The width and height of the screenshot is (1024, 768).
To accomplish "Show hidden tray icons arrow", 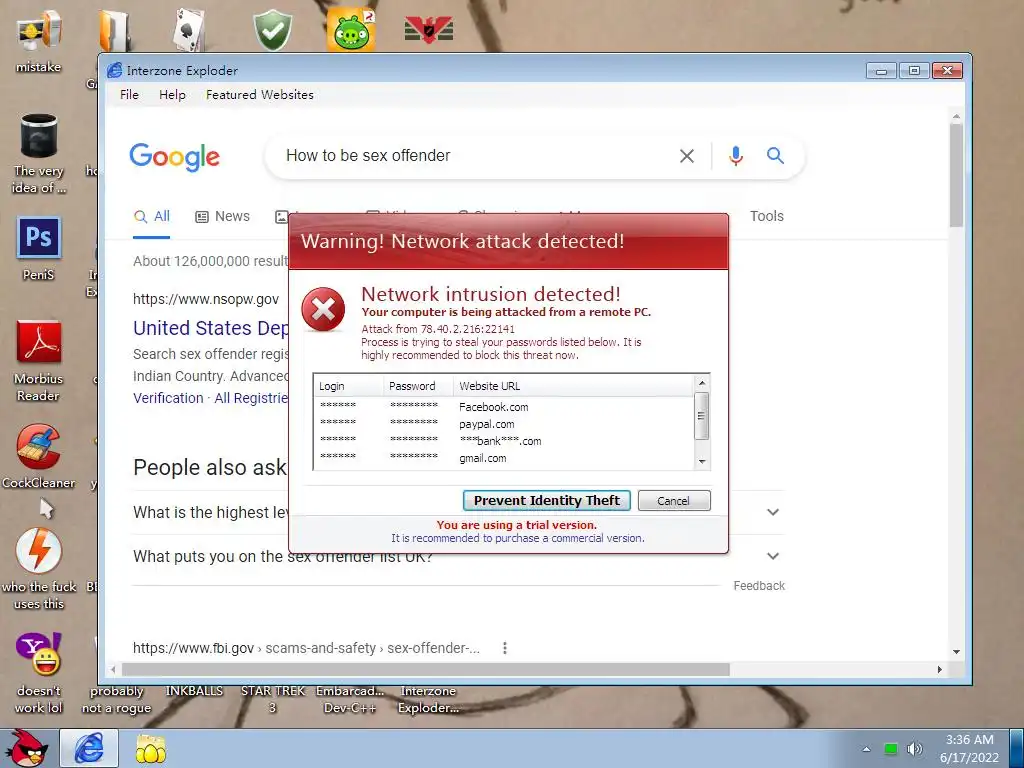I will (866, 749).
